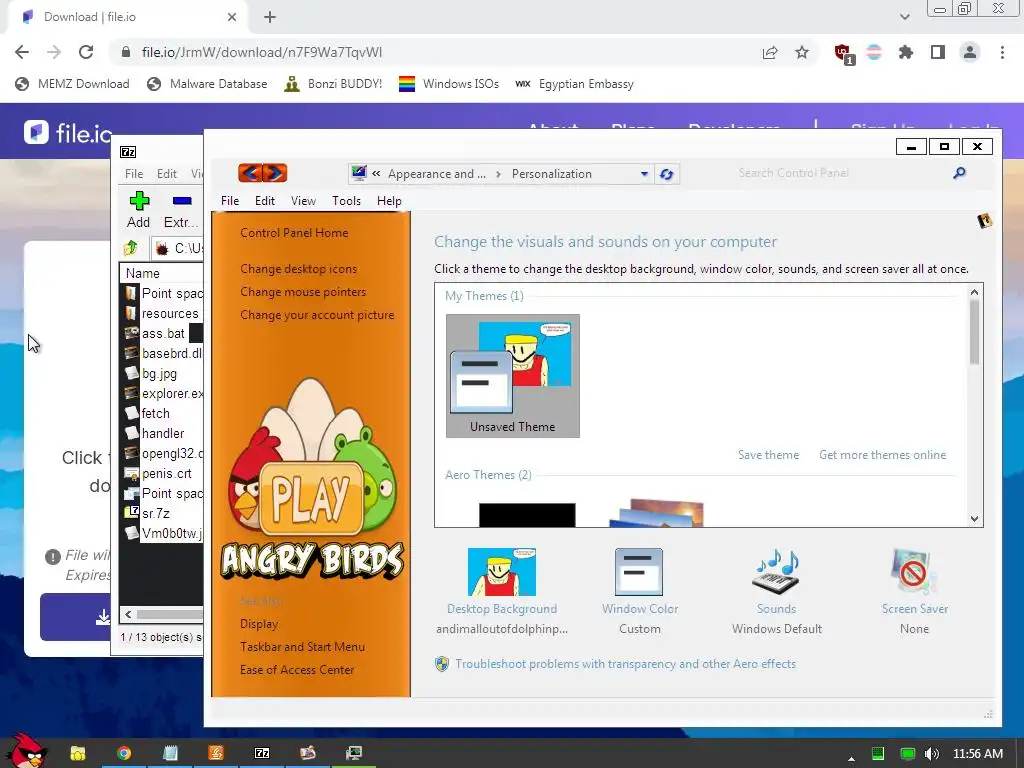Screen dimensions: 1024x768
Task: Click Taskbar and Start Menu link
Action: (302, 647)
